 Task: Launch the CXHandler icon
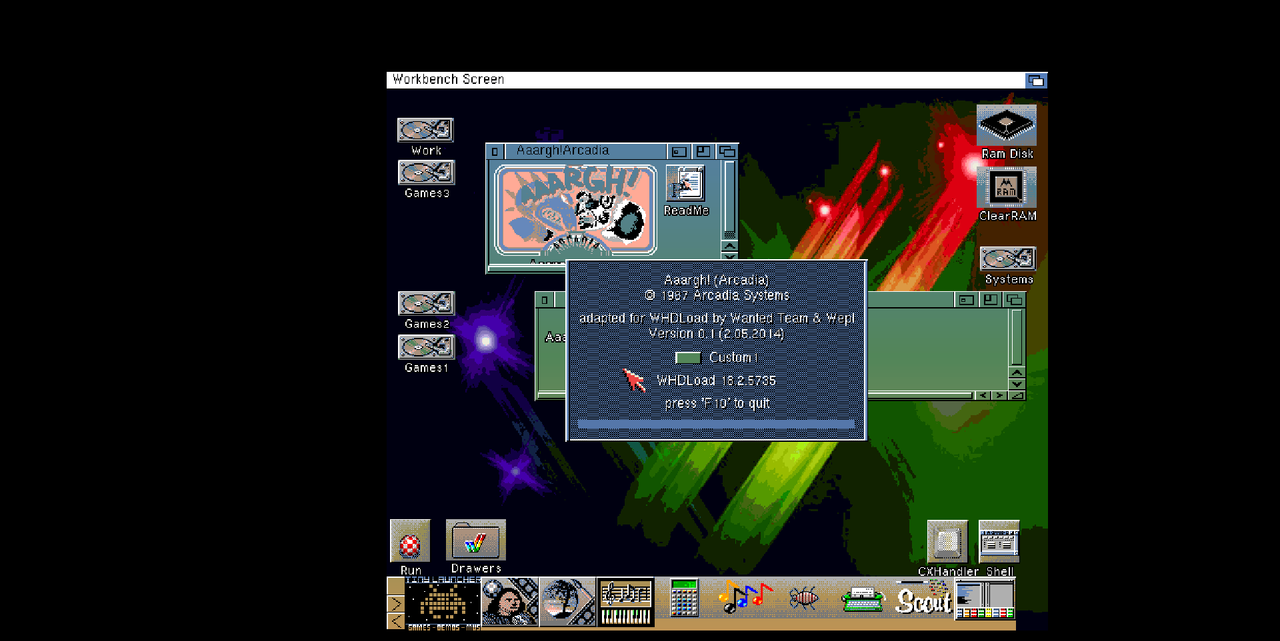coord(947,542)
